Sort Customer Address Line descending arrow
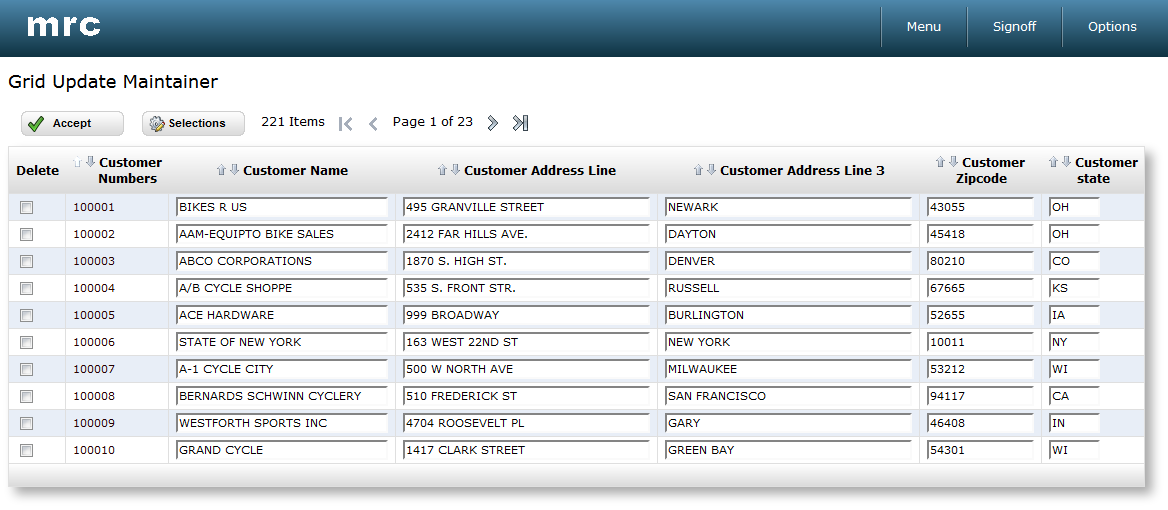1168x510 pixels. point(455,170)
